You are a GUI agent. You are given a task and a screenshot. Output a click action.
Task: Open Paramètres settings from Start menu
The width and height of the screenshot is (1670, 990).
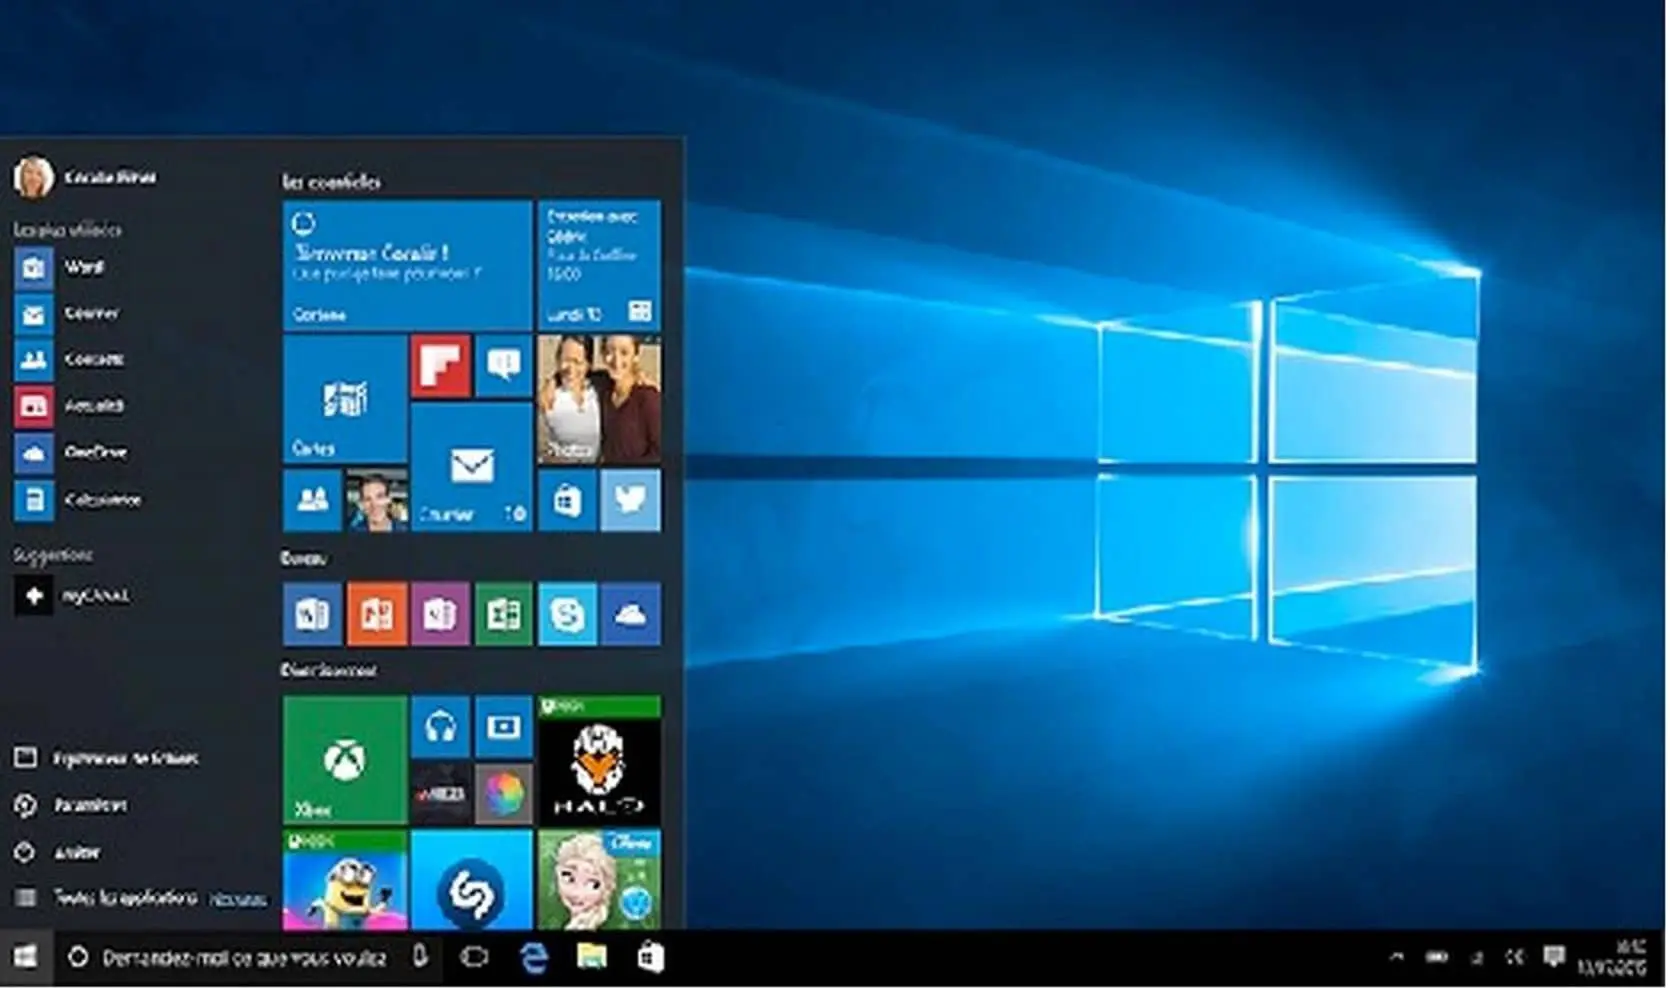coord(70,806)
